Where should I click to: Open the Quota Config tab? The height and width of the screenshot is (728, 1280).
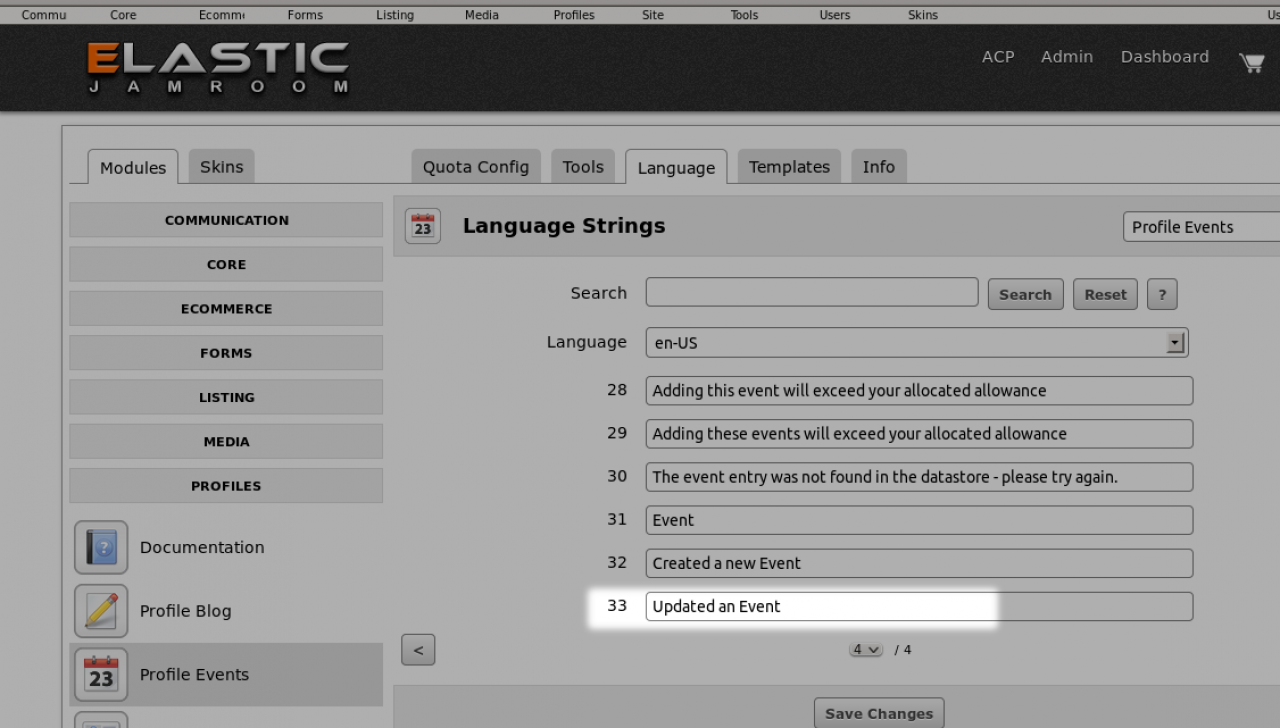point(475,167)
